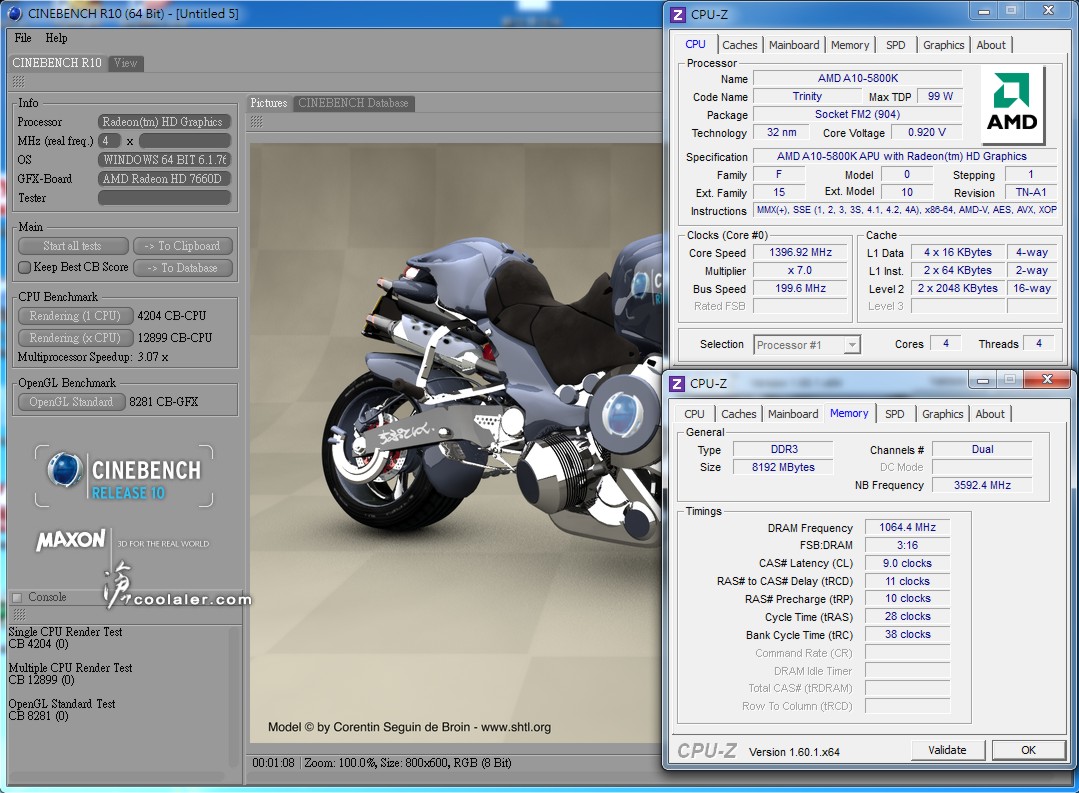Open the Help menu in CINEBENCH
Screen dimensions: 1079x793
[56, 38]
